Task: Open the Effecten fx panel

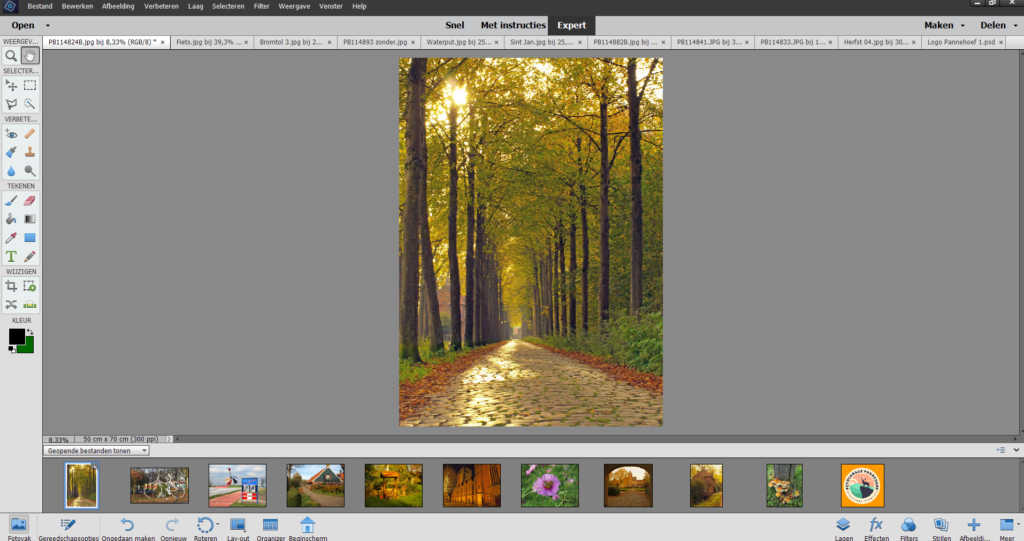Action: [876, 527]
